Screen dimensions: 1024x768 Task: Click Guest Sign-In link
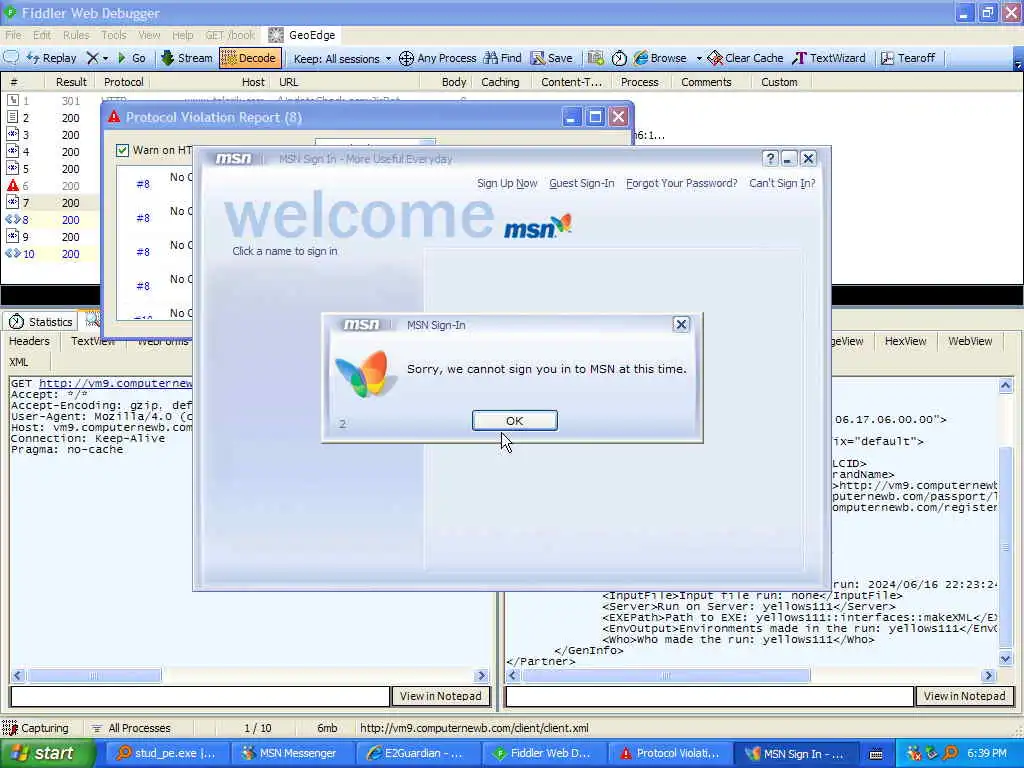pos(582,184)
